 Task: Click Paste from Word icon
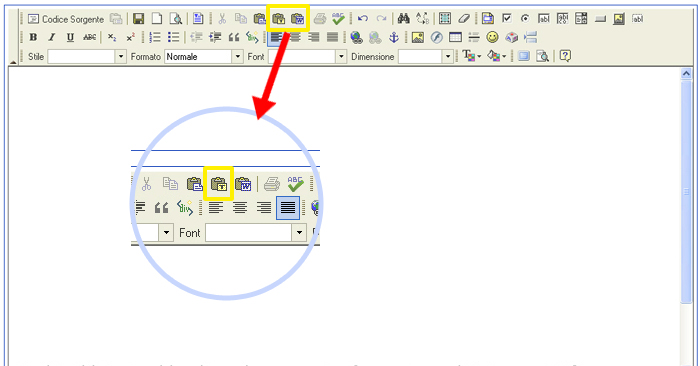point(297,19)
